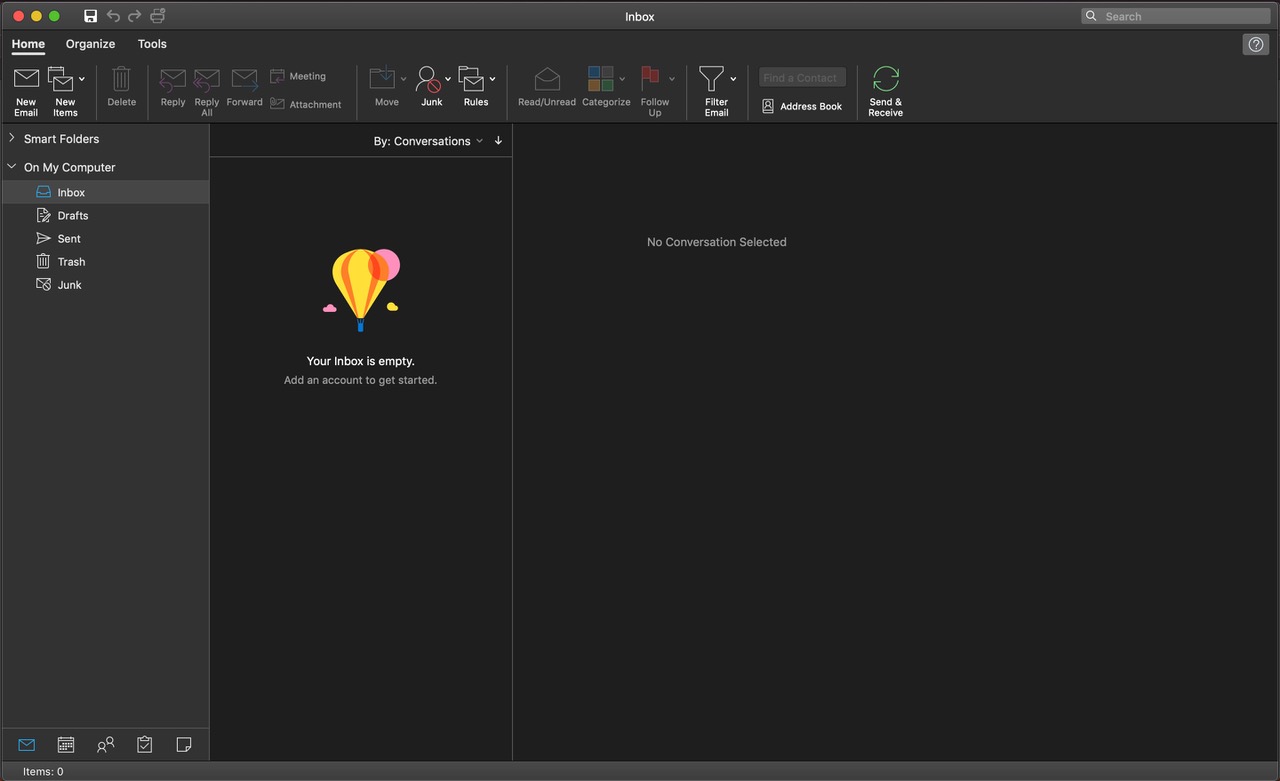Click the Reply All icon
The width and height of the screenshot is (1280, 781).
[207, 80]
